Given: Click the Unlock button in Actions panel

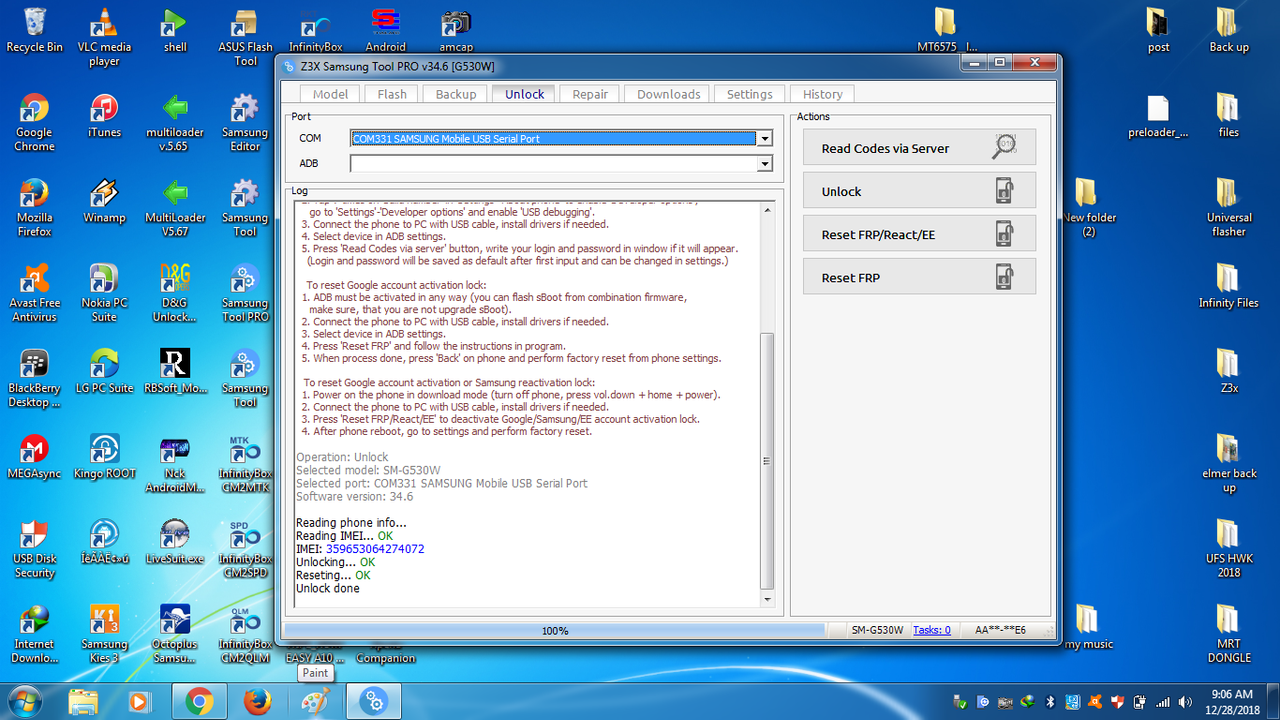Looking at the screenshot, I should [919, 191].
